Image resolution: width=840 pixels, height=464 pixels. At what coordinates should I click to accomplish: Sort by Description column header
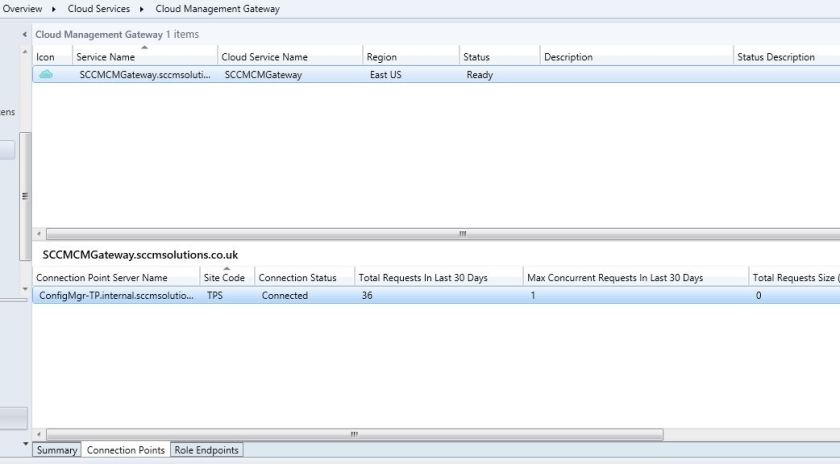(636, 57)
